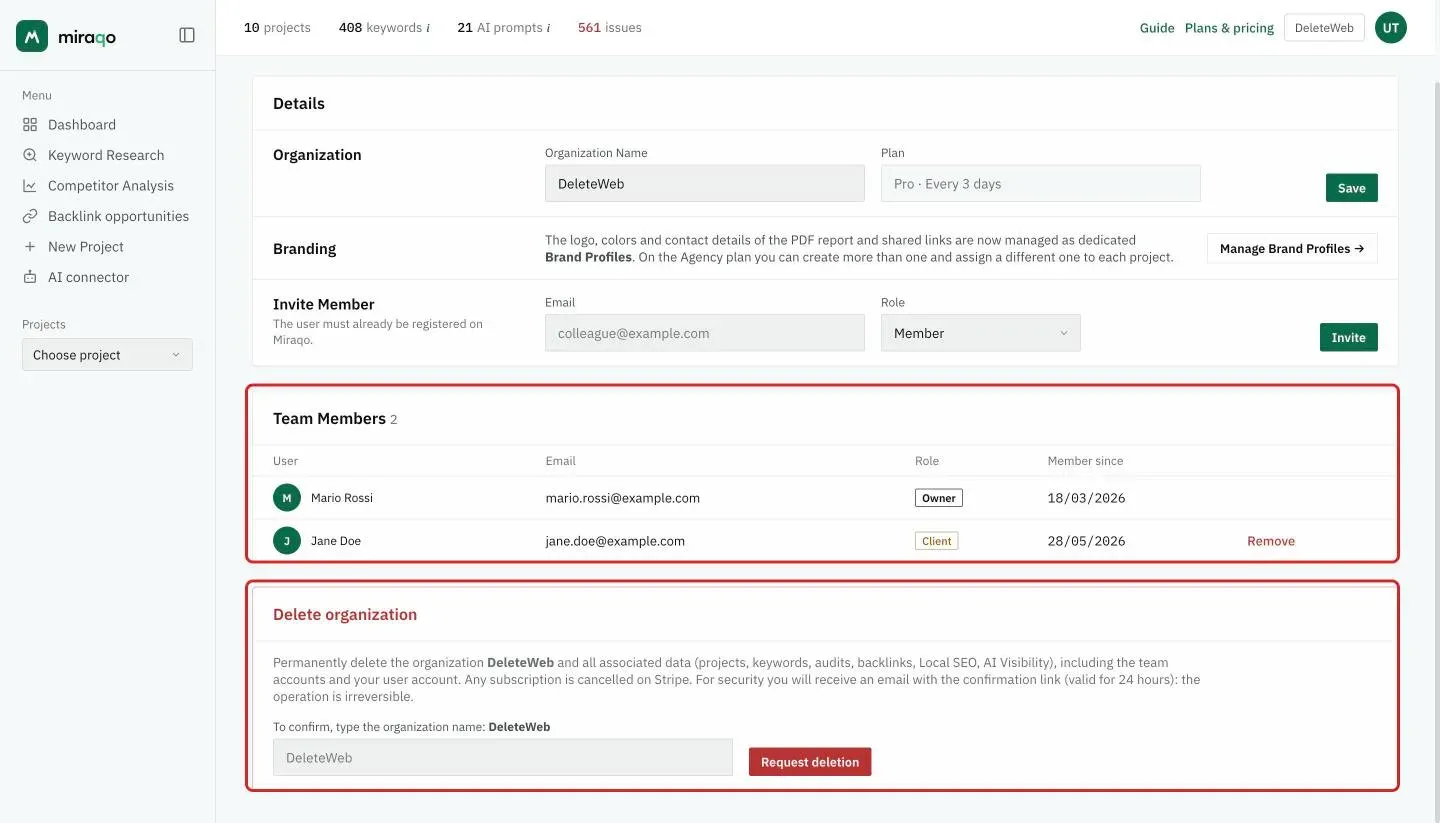The width and height of the screenshot is (1440, 823).
Task: Open the Role dropdown set to Member
Action: [981, 333]
